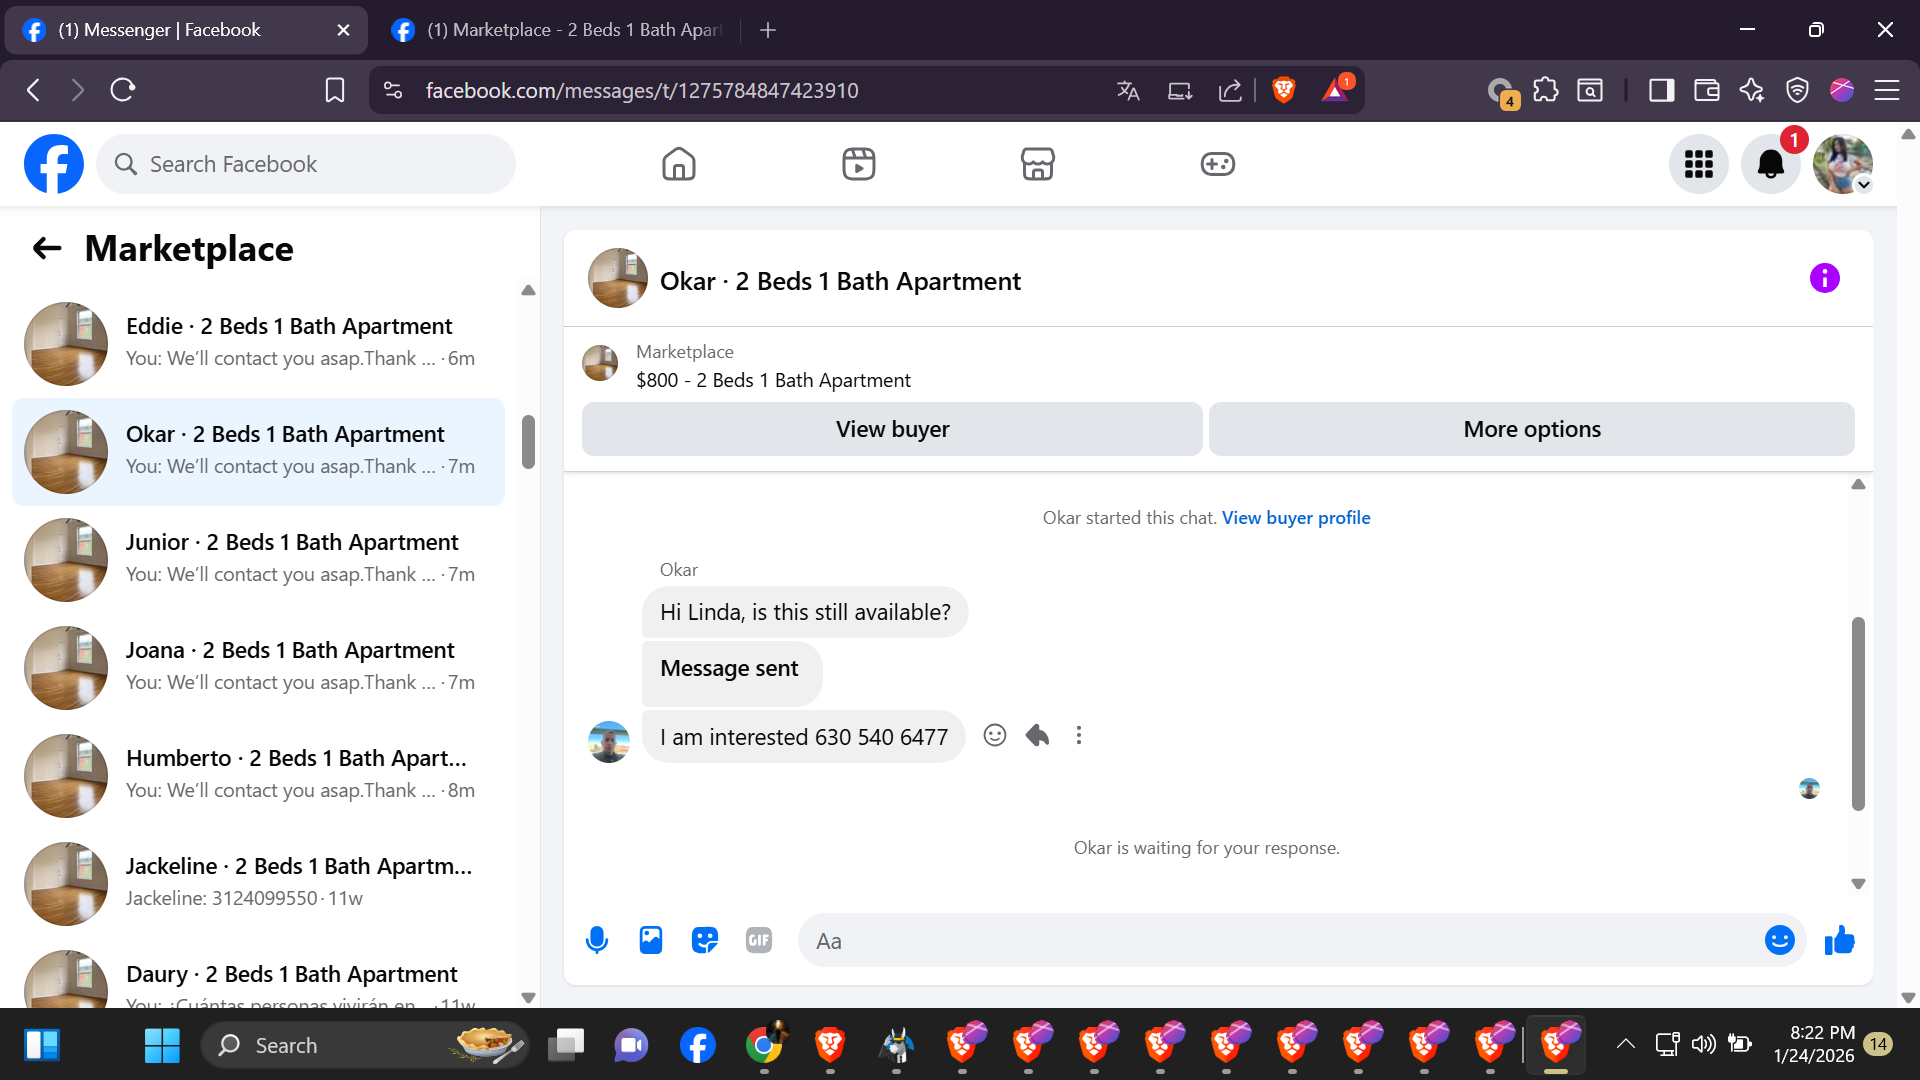This screenshot has width=1920, height=1080.
Task: Attach a photo using the image icon
Action: [x=651, y=940]
